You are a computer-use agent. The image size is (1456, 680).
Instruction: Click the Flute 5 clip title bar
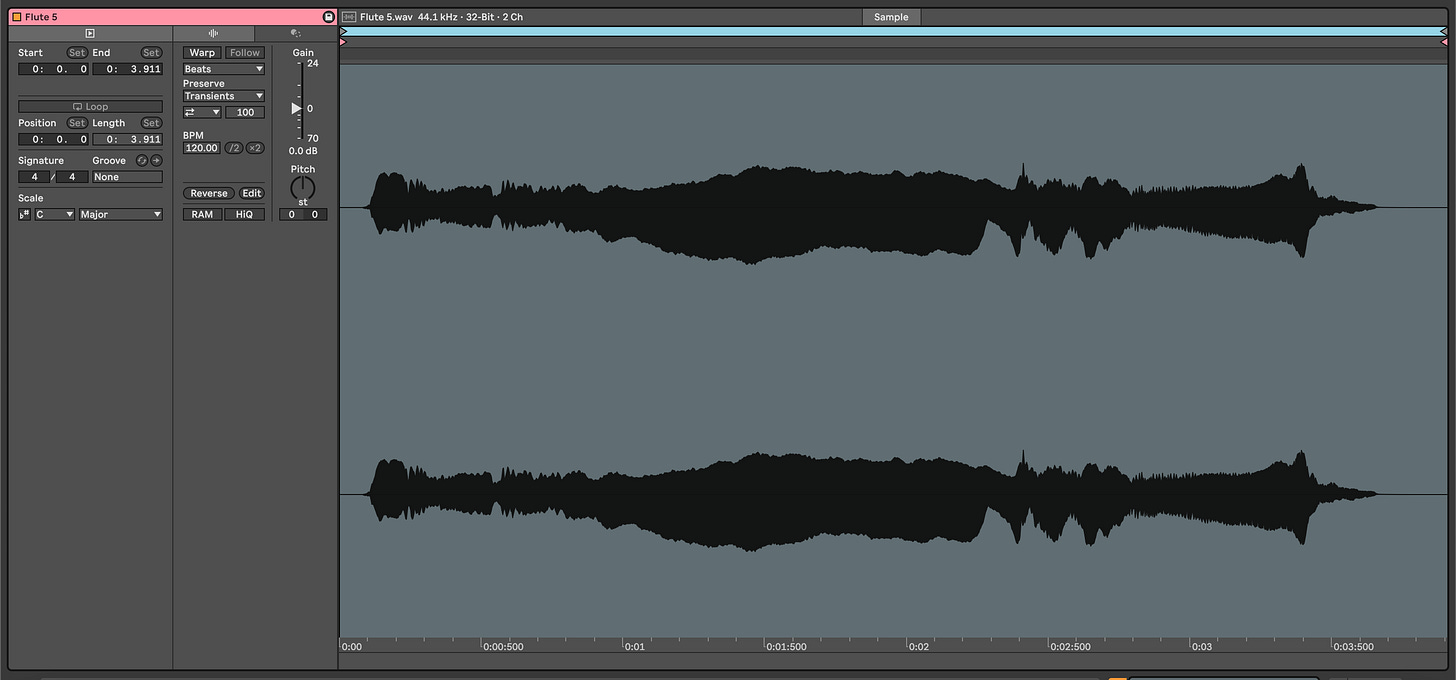173,17
